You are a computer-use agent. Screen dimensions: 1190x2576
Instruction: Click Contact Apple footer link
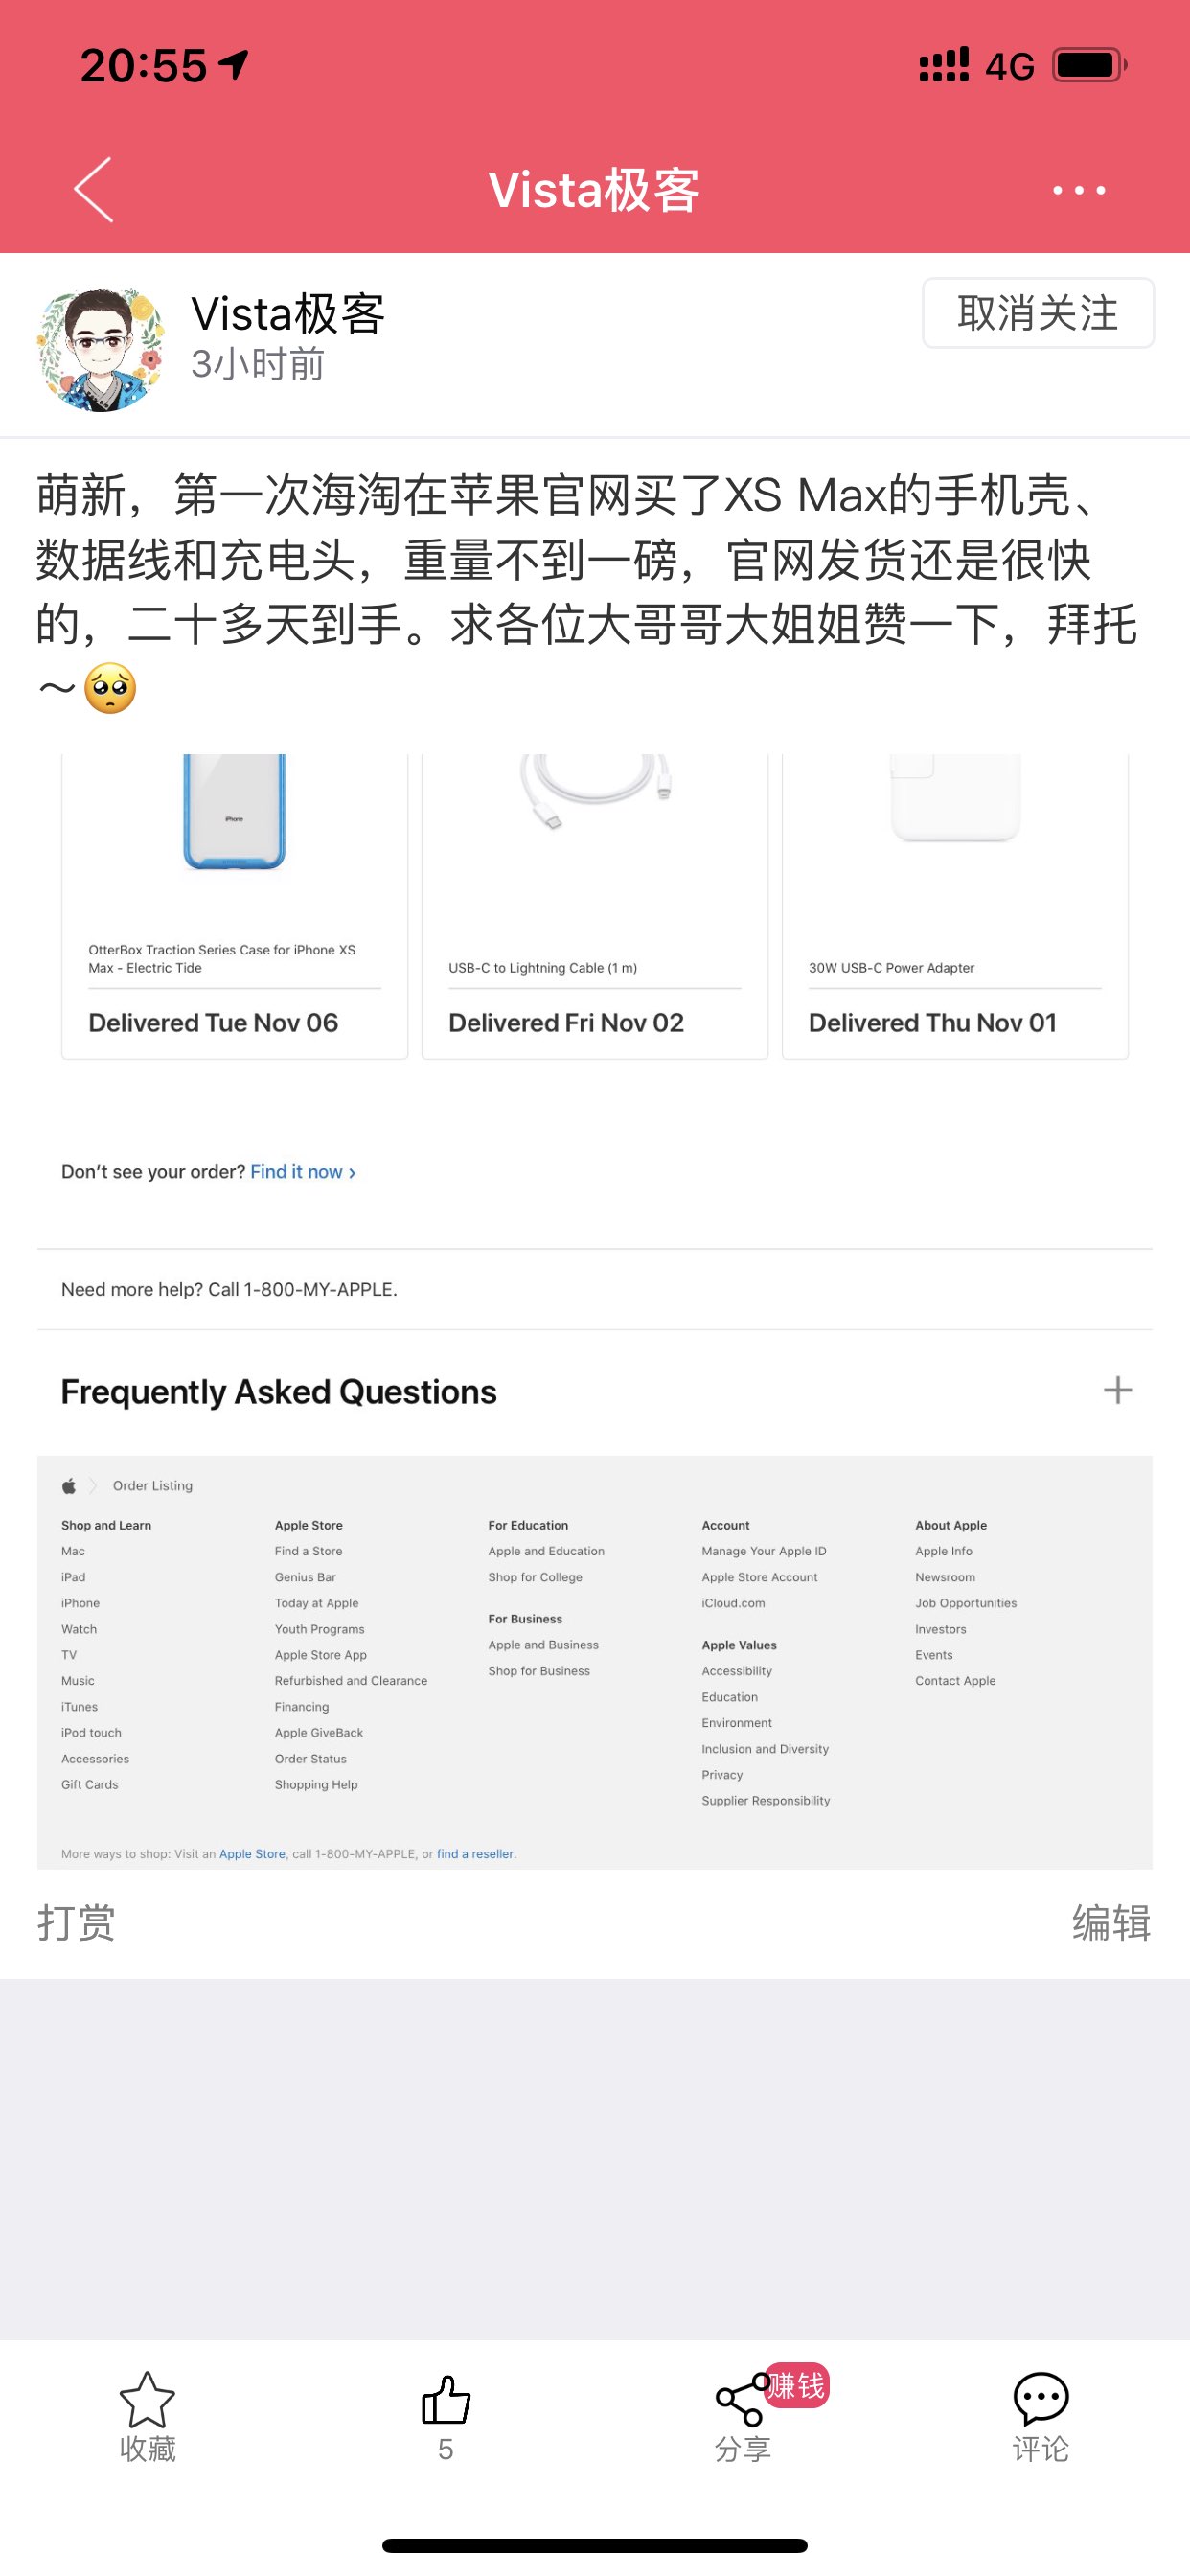(955, 1680)
